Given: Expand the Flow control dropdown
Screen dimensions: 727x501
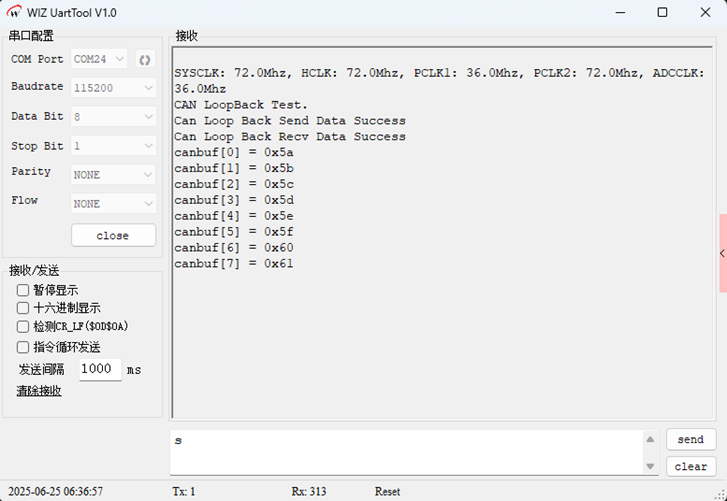Looking at the screenshot, I should pyautogui.click(x=113, y=204).
